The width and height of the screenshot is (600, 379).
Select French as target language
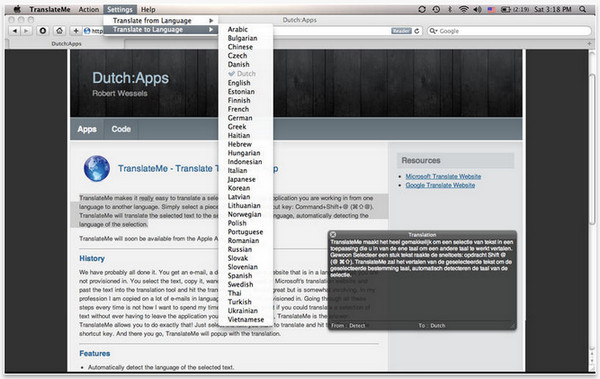[245, 109]
